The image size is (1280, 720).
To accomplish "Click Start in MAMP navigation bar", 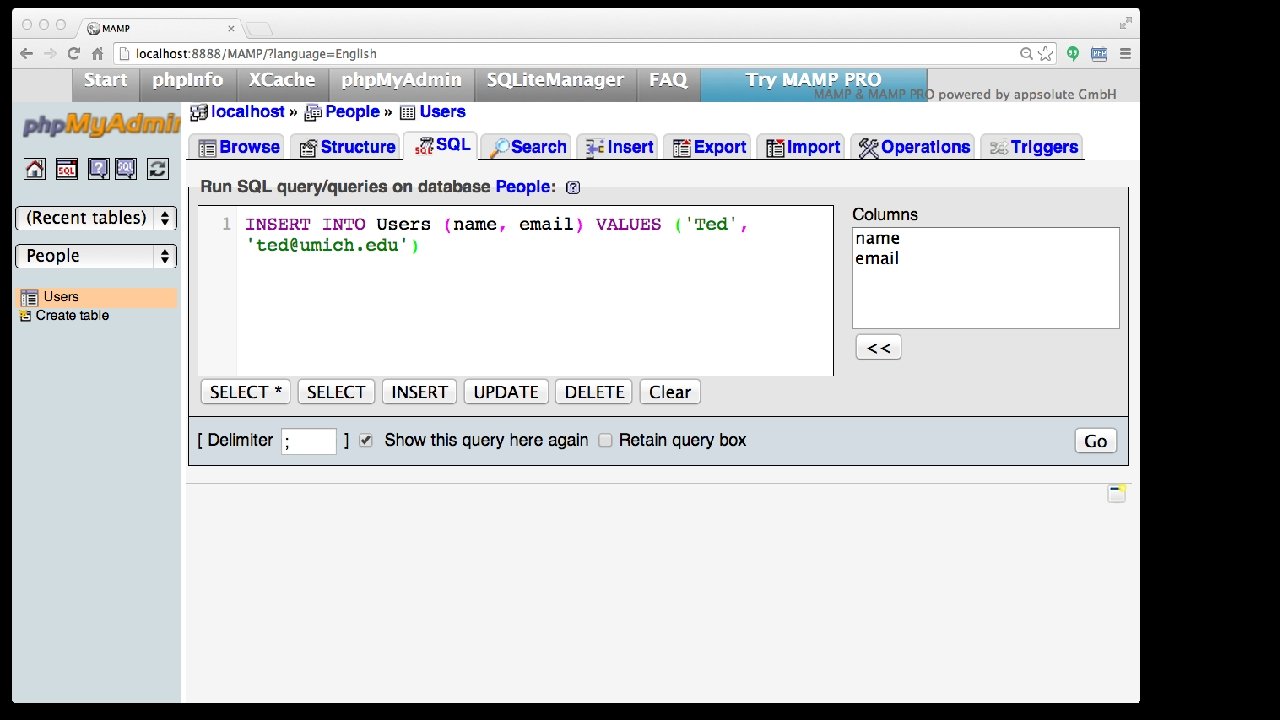I will coord(105,84).
